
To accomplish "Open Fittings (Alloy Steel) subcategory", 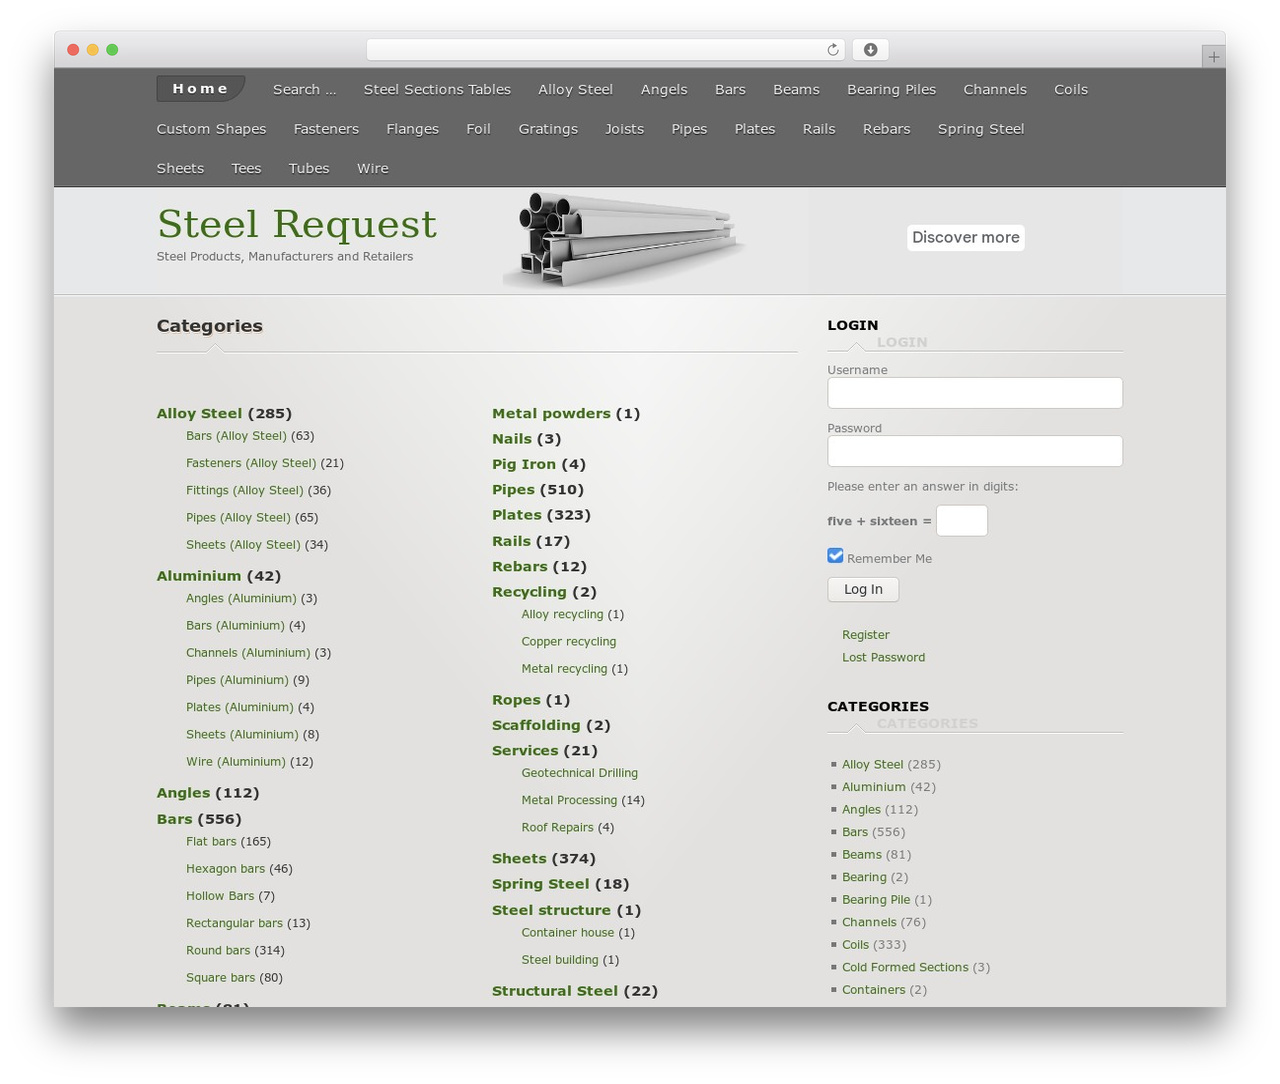I will pyautogui.click(x=244, y=490).
